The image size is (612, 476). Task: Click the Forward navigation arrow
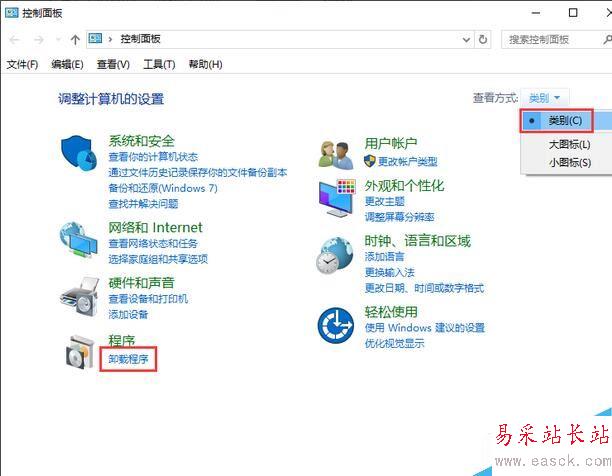pos(38,39)
